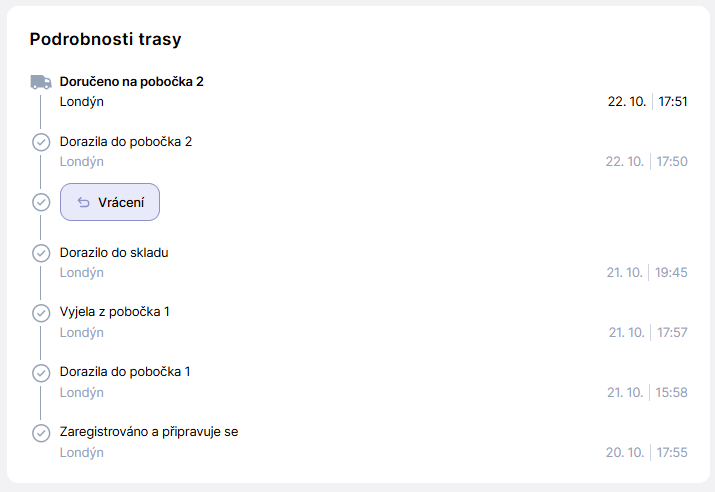Click checkmark icon beside Zaregistrováno a připravuje se
This screenshot has width=715, height=492.
[x=41, y=433]
